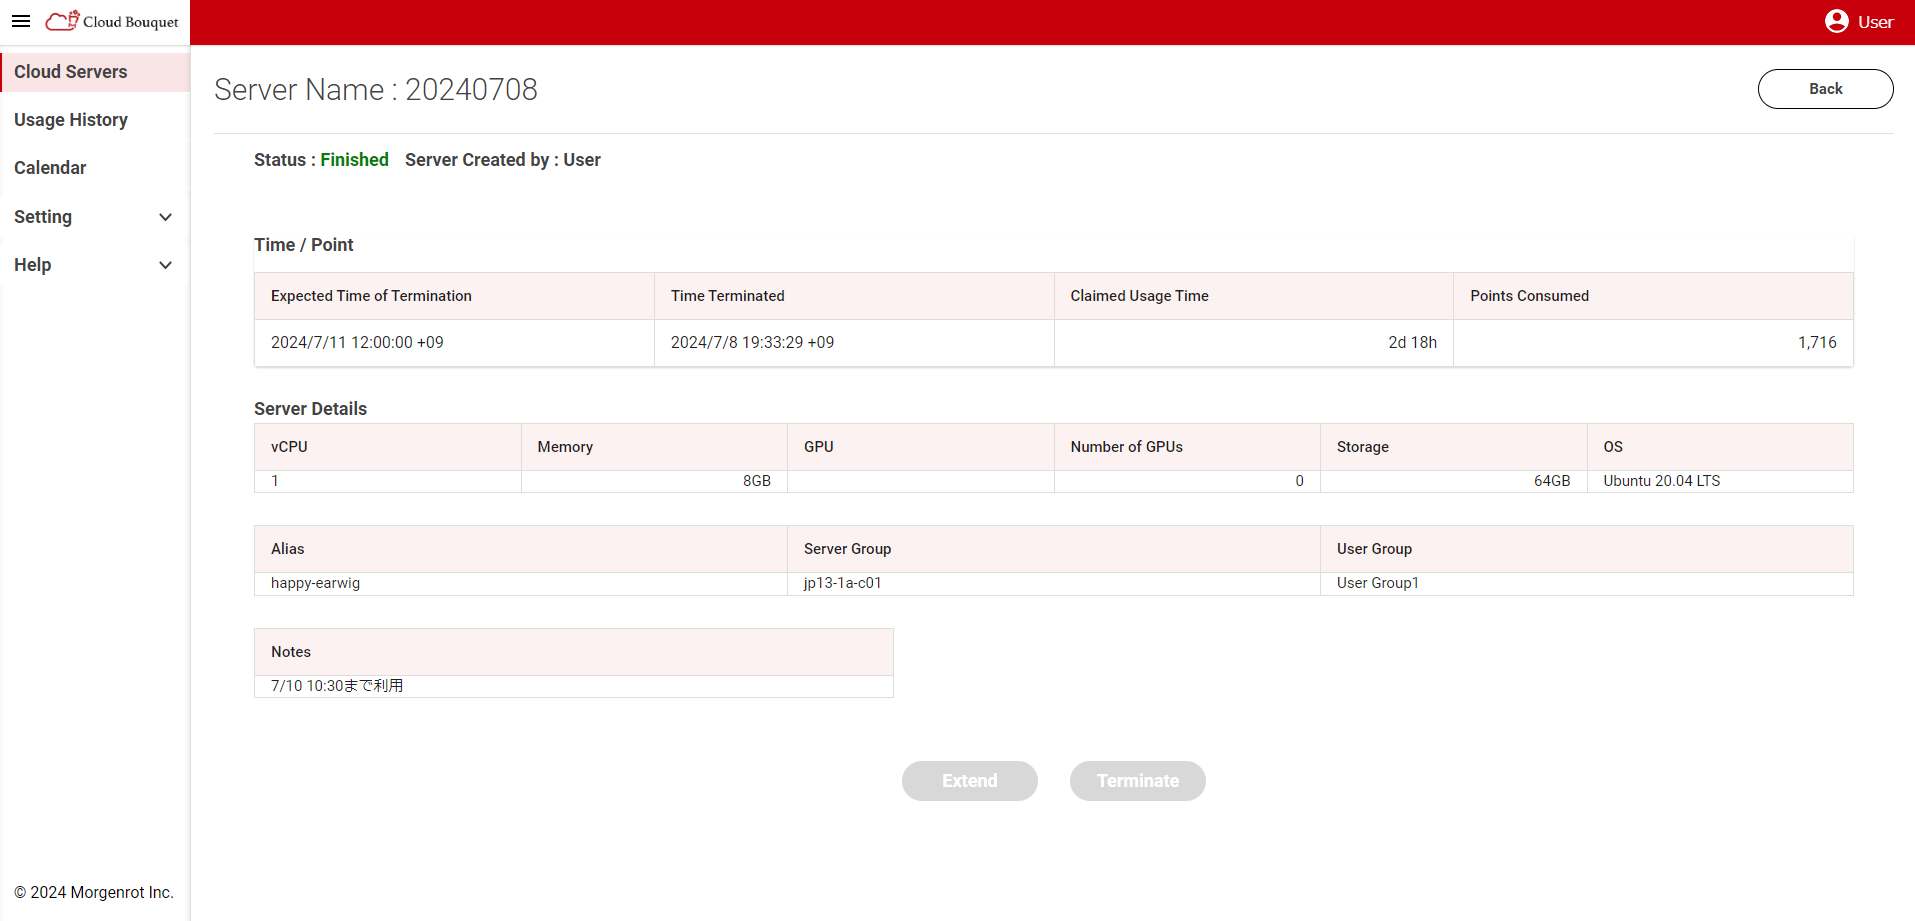1915x921 pixels.
Task: Click the Time / Point section title
Action: [x=303, y=245]
